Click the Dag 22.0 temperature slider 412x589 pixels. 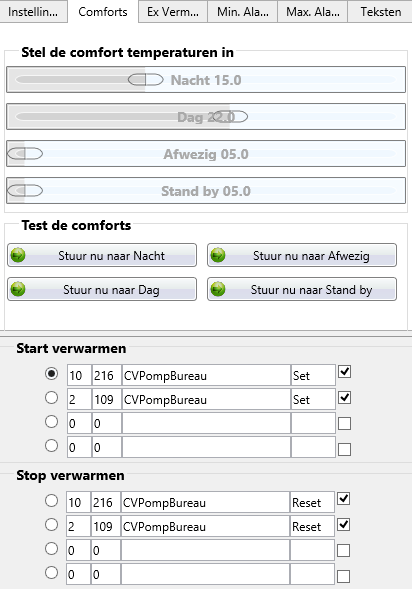point(206,117)
